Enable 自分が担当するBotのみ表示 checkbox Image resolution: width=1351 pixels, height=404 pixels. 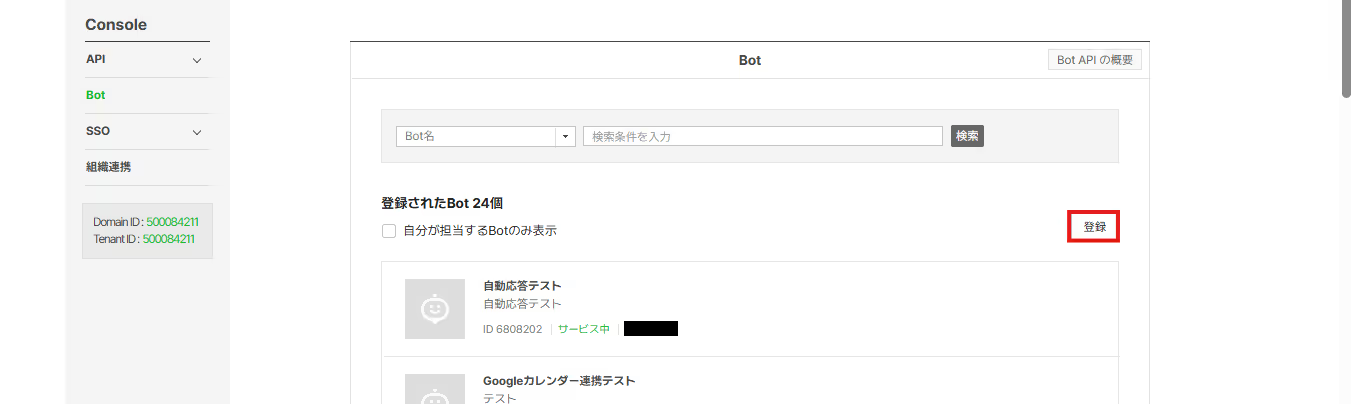click(x=389, y=230)
